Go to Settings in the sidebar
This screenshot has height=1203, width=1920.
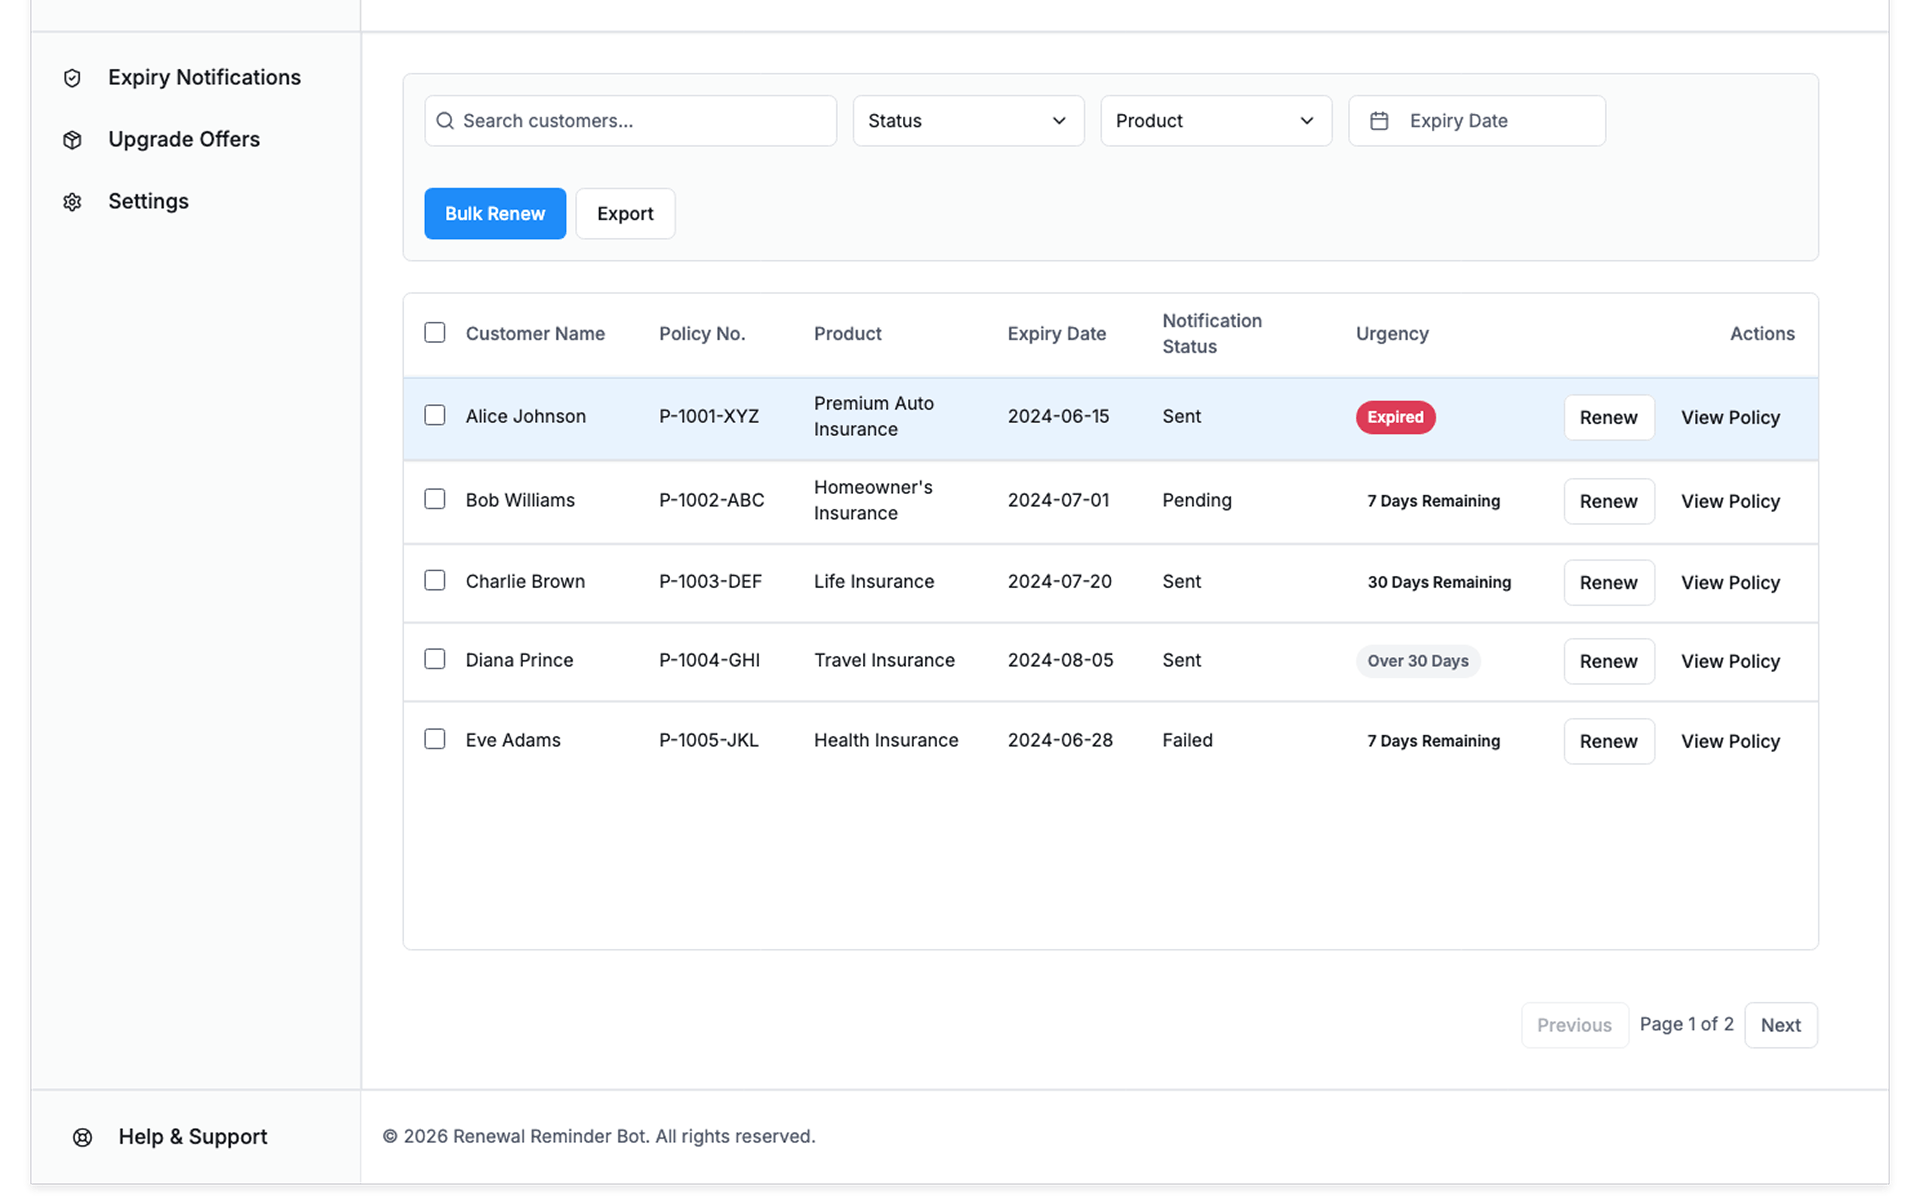point(148,201)
